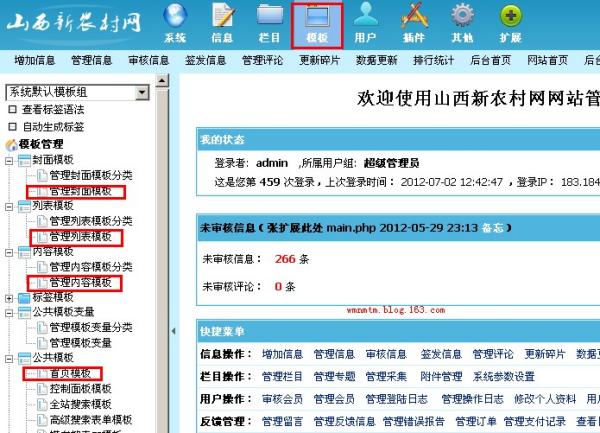This screenshot has height=433, width=600.
Task: Select 管理列表模板 tree item
Action: coord(81,237)
